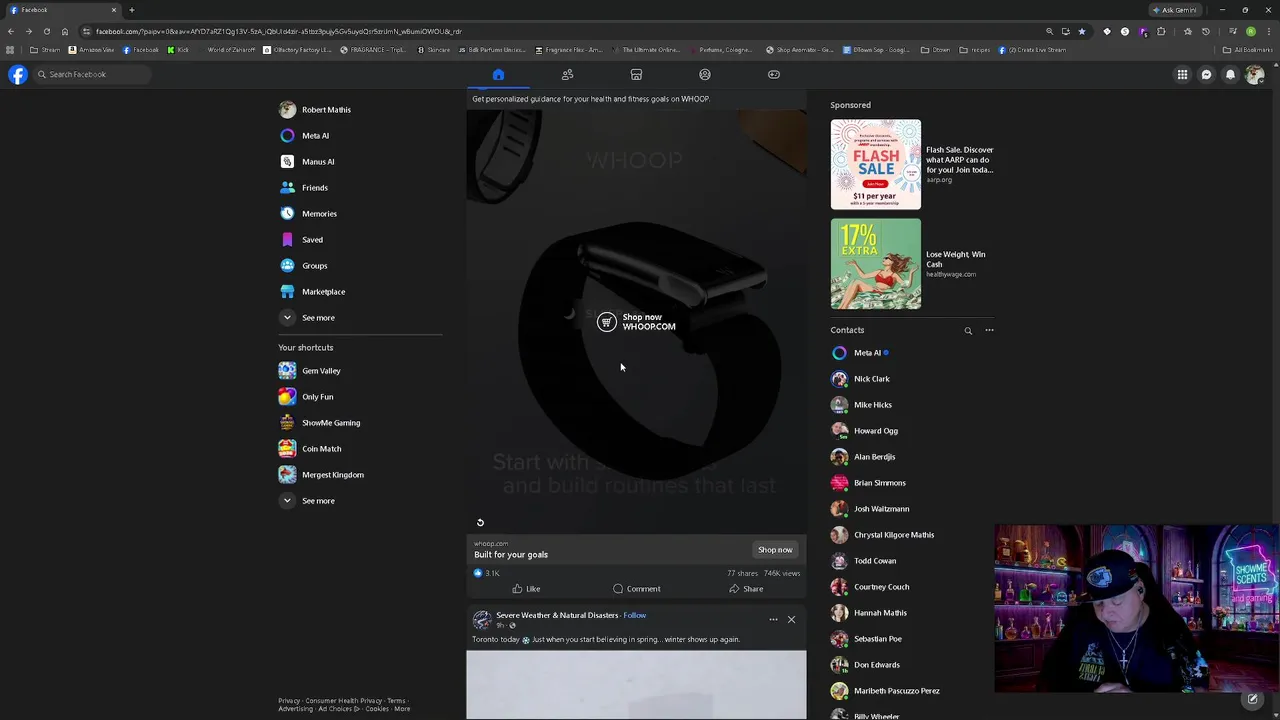Bookmark page with star icon in address bar
The image size is (1280, 720).
[1081, 31]
